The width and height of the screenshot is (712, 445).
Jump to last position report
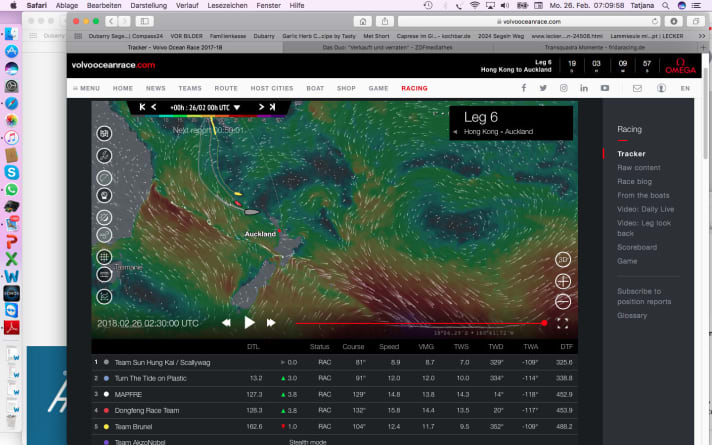(x=272, y=107)
